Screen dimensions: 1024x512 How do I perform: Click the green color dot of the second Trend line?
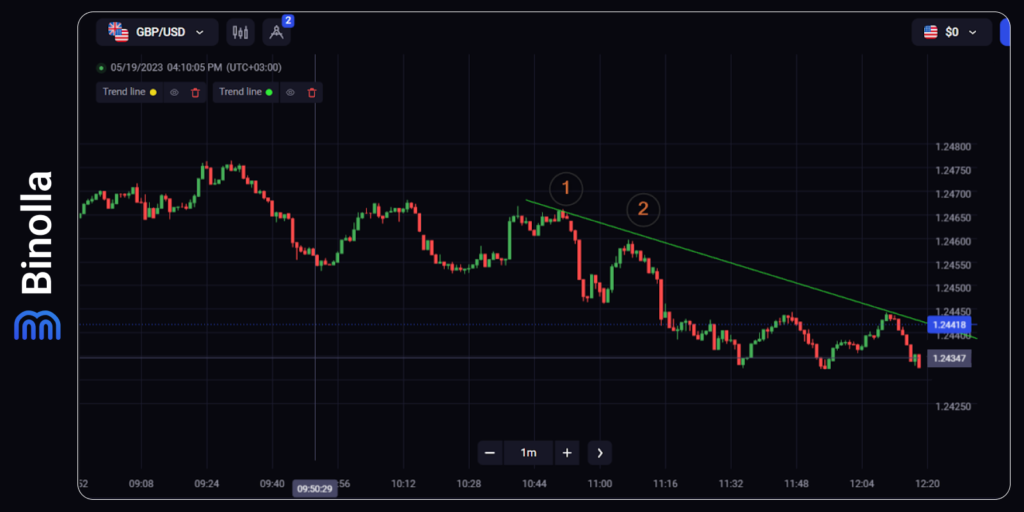tap(269, 93)
